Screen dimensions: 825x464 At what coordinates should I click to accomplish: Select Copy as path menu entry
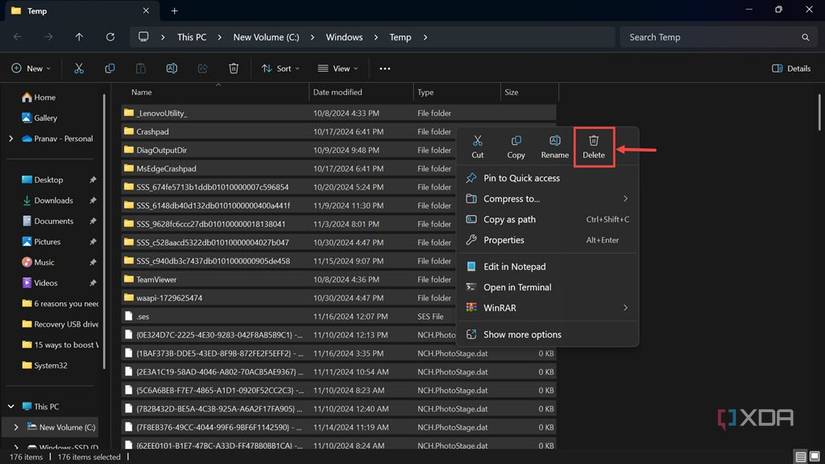pos(548,219)
